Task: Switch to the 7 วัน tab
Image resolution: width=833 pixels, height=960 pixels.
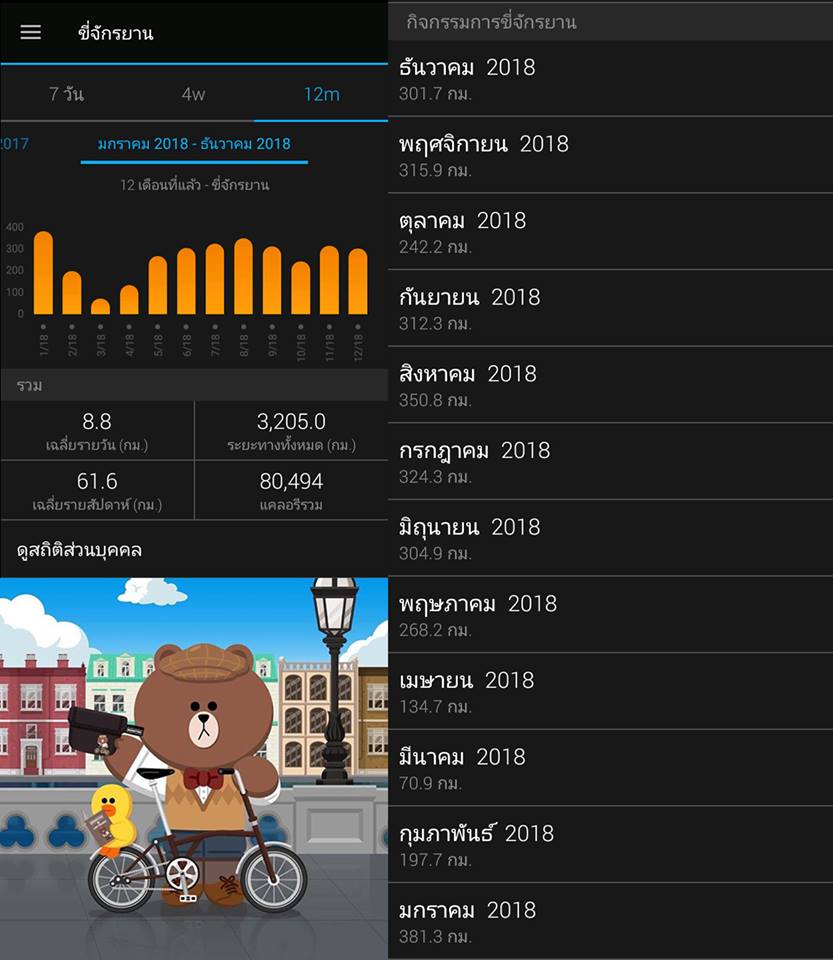Action: (x=66, y=94)
